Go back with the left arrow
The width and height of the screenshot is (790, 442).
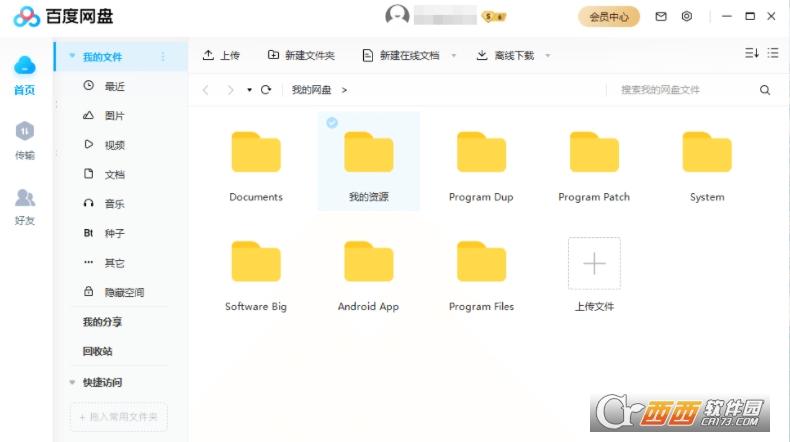click(206, 90)
